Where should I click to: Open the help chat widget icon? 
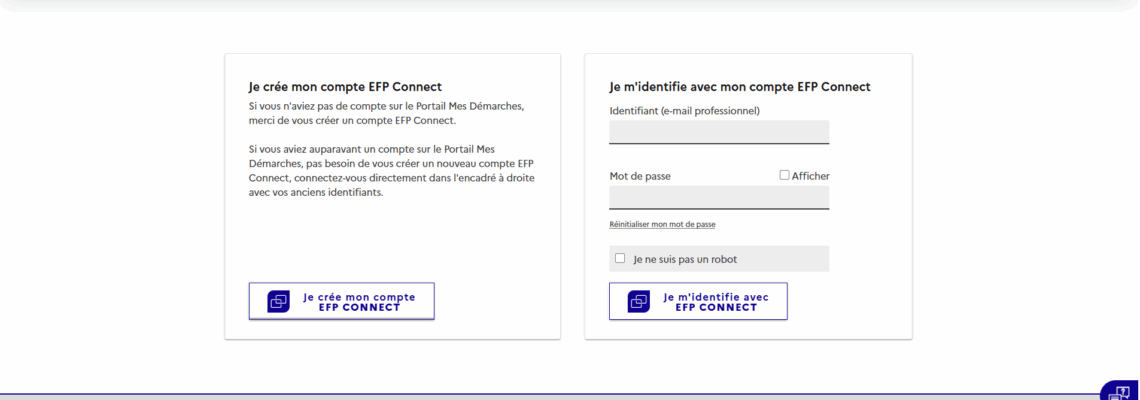(1120, 392)
